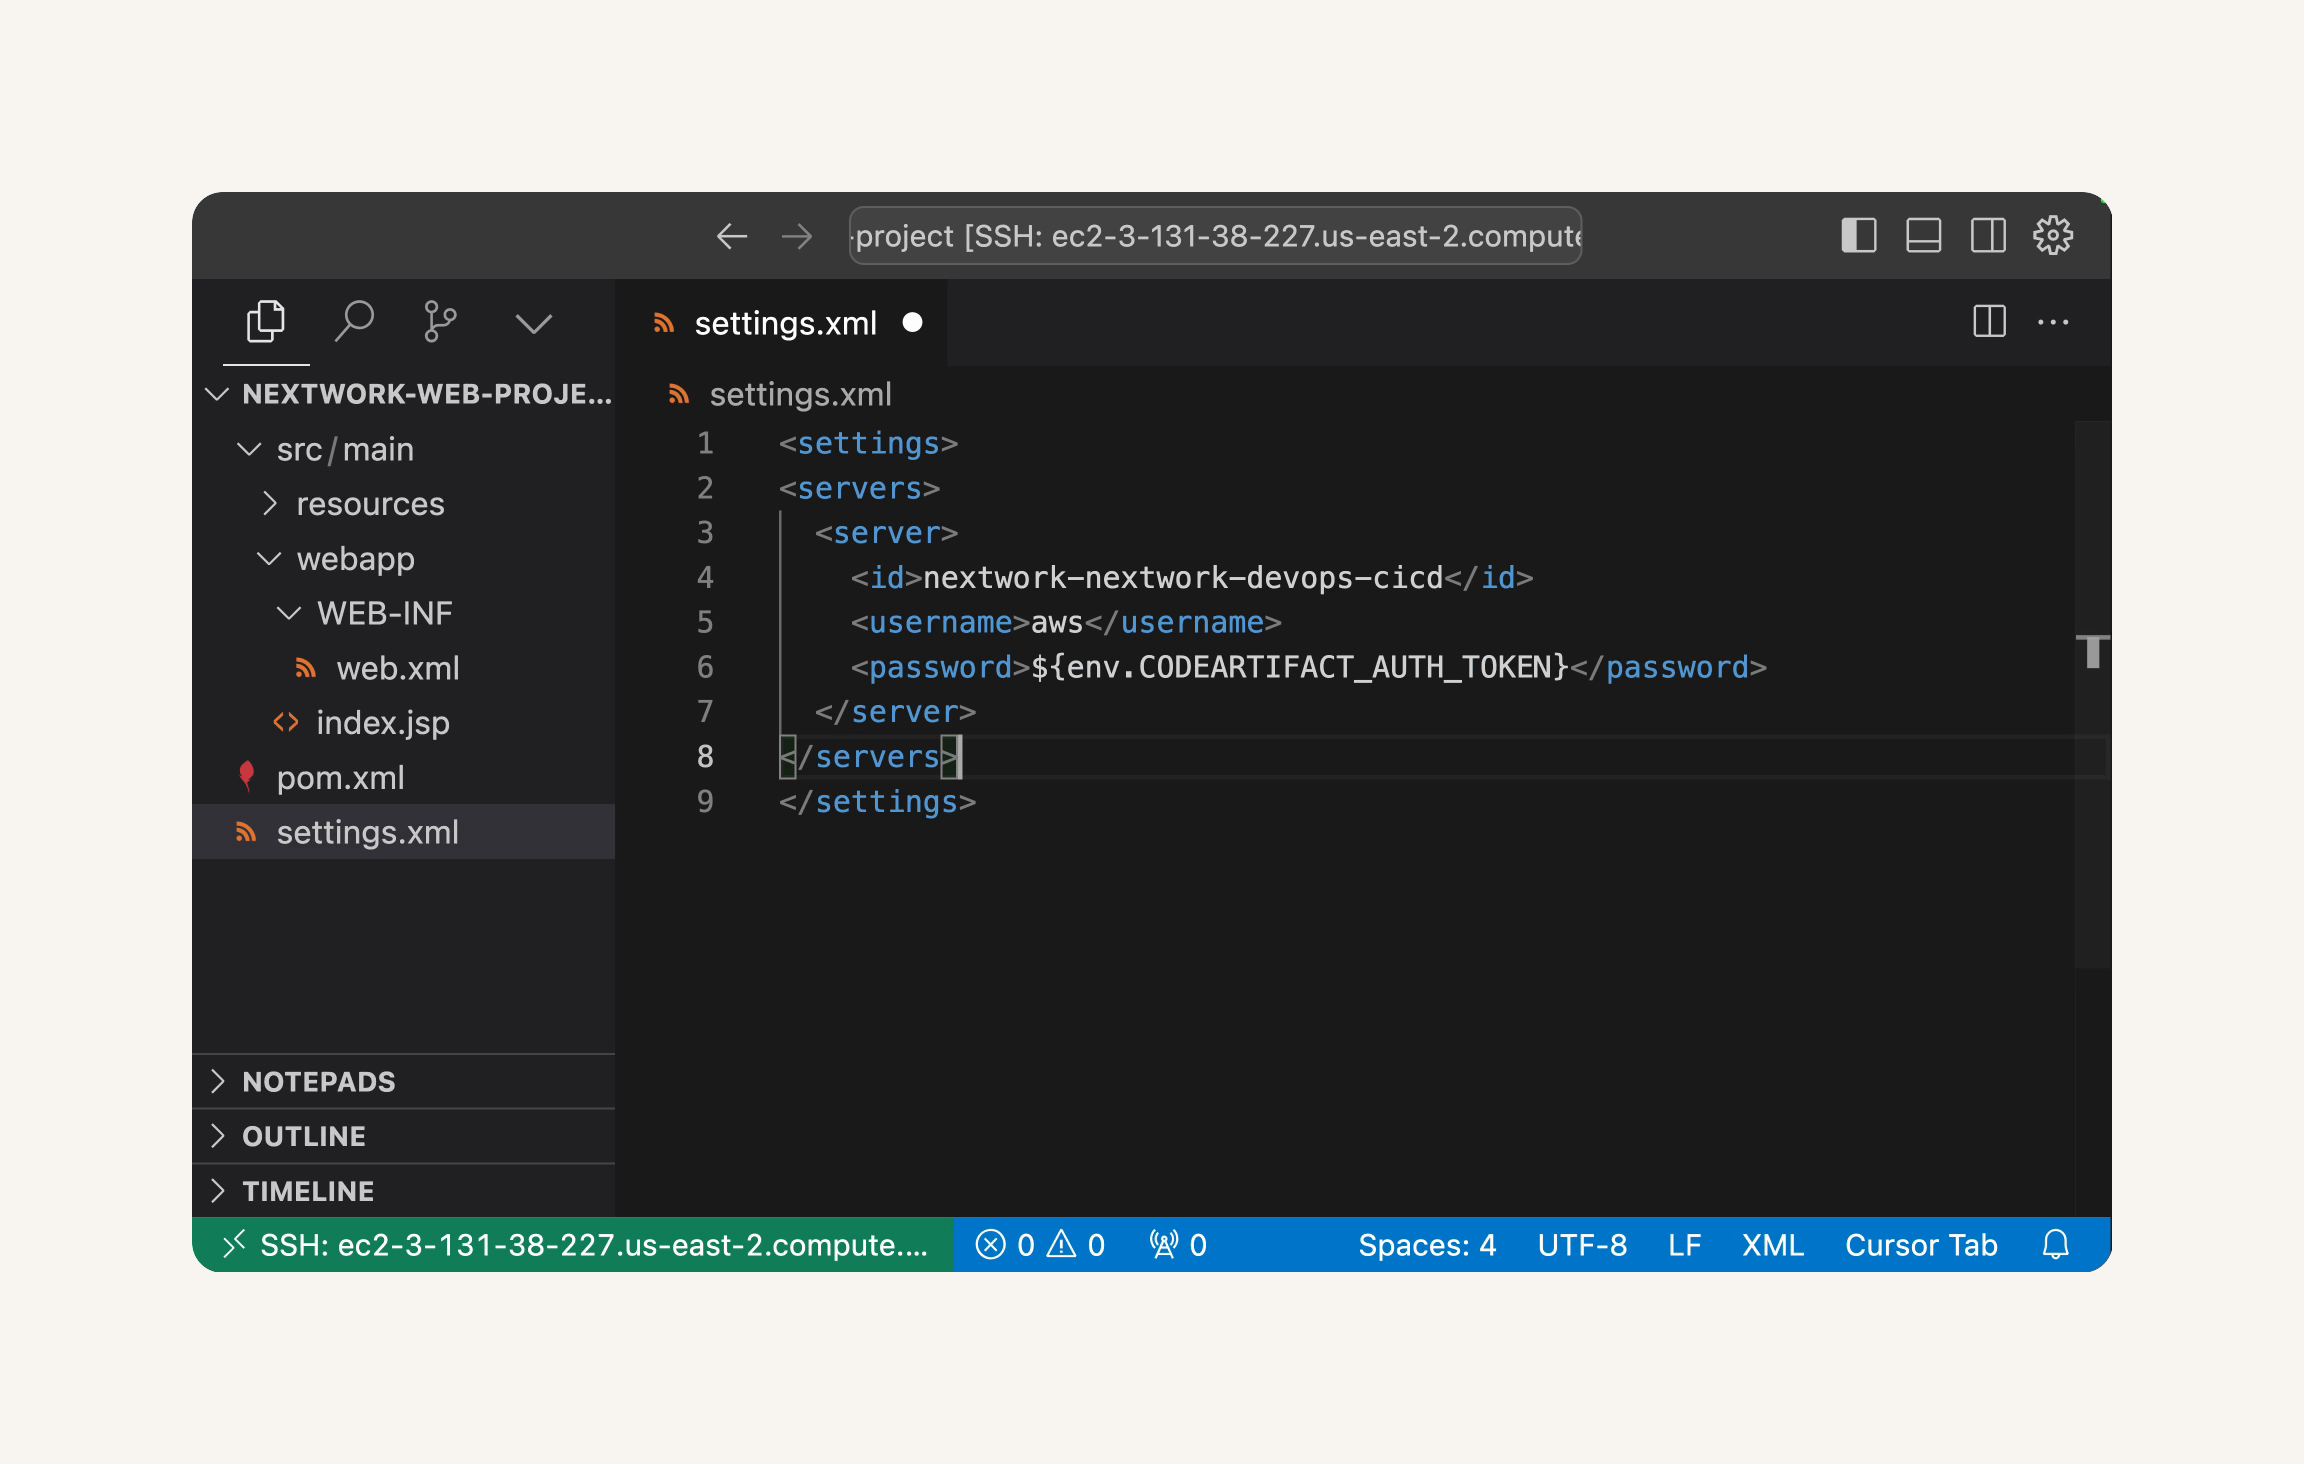Click unsaved dot on settings.xml tab
This screenshot has width=2304, height=1464.
point(912,322)
